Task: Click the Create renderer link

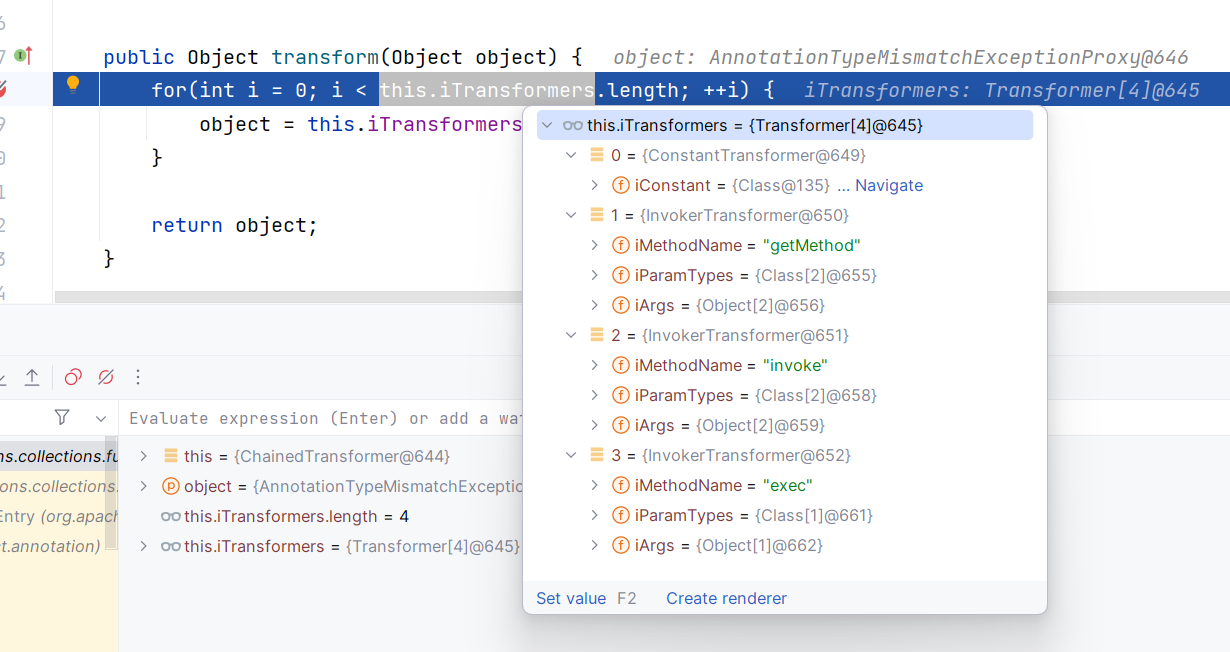Action: pyautogui.click(x=727, y=598)
